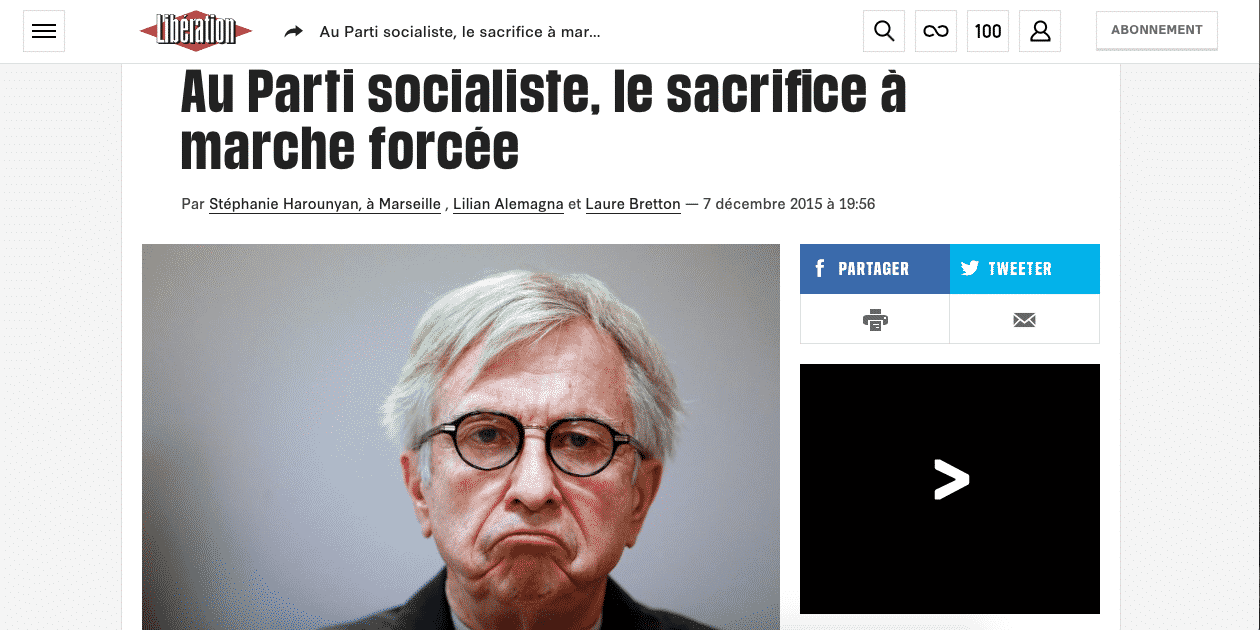Open author link Stéphanie Harounyan, à Marseille
The width and height of the screenshot is (1260, 630).
click(325, 204)
